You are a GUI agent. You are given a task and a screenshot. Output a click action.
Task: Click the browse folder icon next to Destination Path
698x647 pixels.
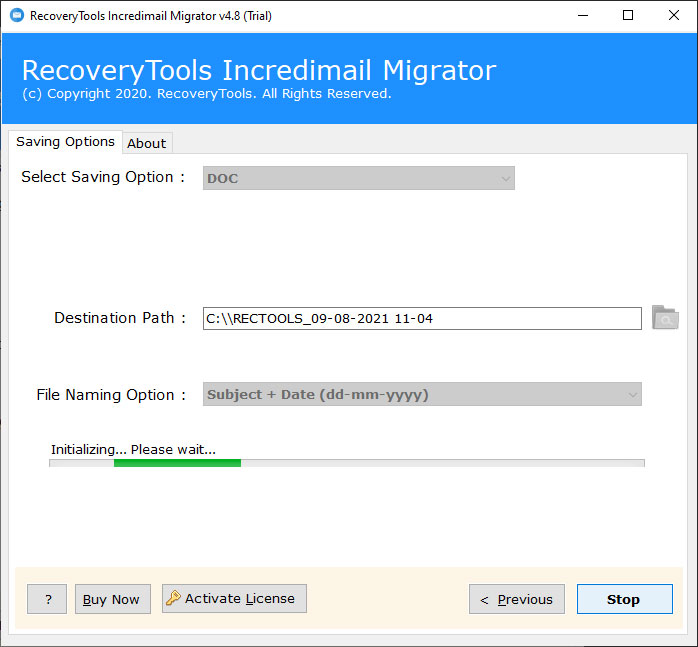665,317
